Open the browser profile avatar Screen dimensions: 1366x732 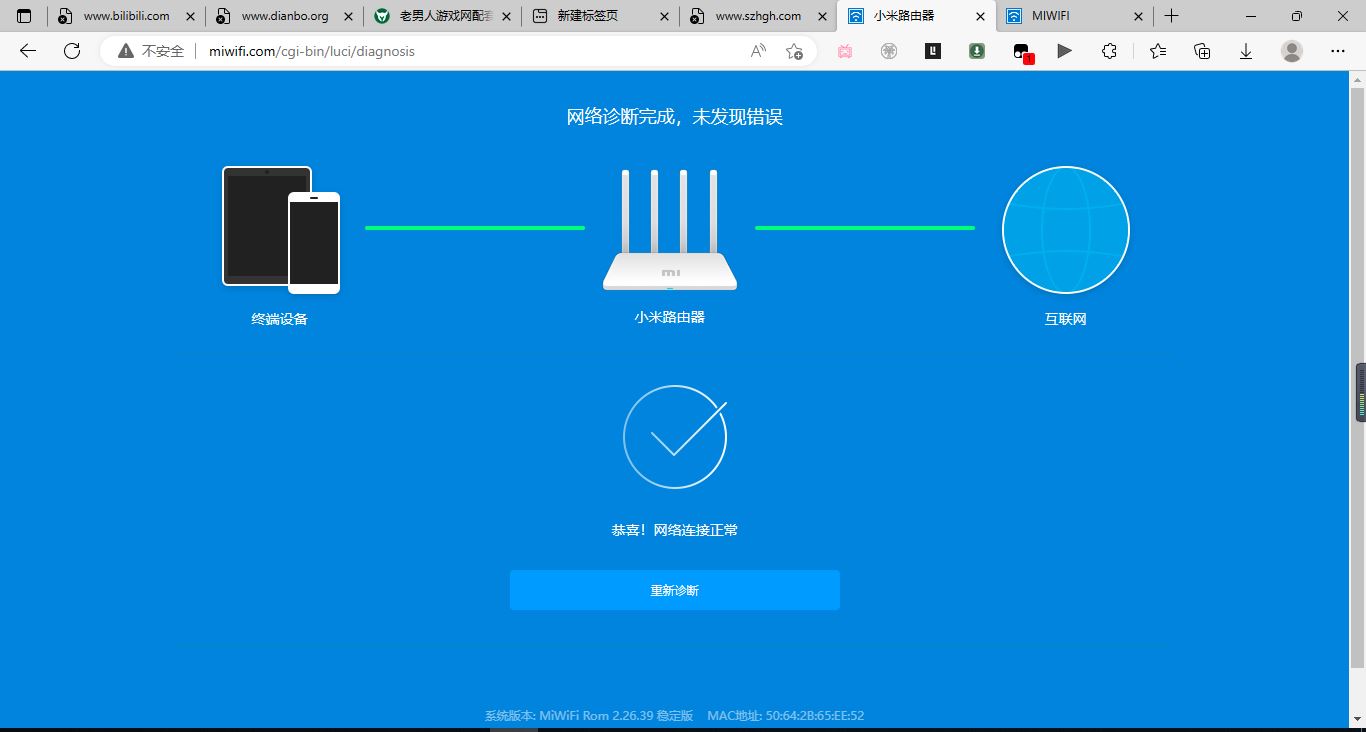pos(1292,51)
